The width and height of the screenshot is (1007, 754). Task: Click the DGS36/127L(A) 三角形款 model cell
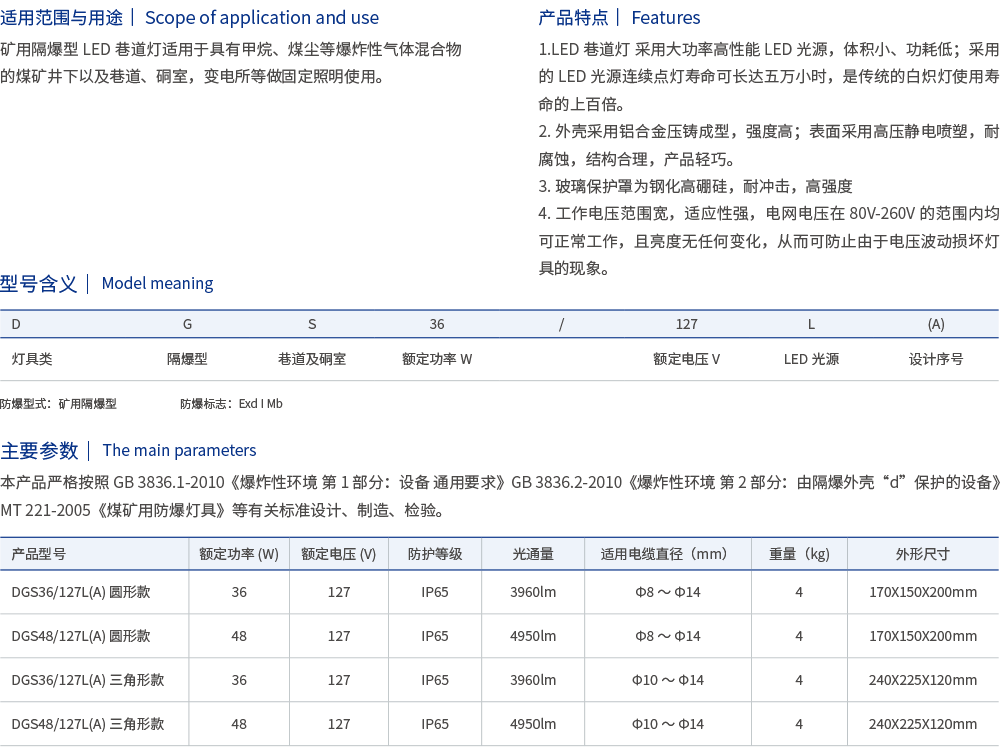pyautogui.click(x=87, y=680)
